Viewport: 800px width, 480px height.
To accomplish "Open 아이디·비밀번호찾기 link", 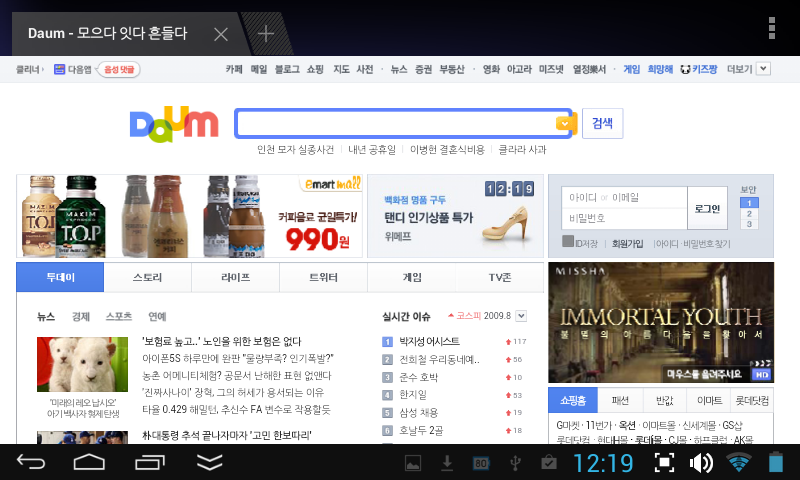I will 694,244.
